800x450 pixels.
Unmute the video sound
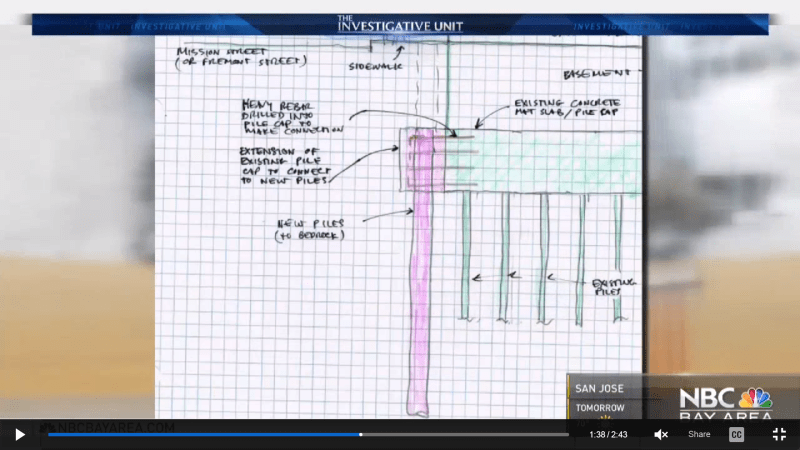(661, 435)
